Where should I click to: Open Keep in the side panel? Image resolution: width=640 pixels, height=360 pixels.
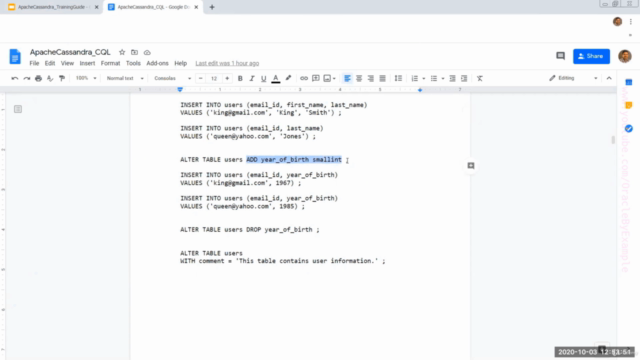[629, 106]
